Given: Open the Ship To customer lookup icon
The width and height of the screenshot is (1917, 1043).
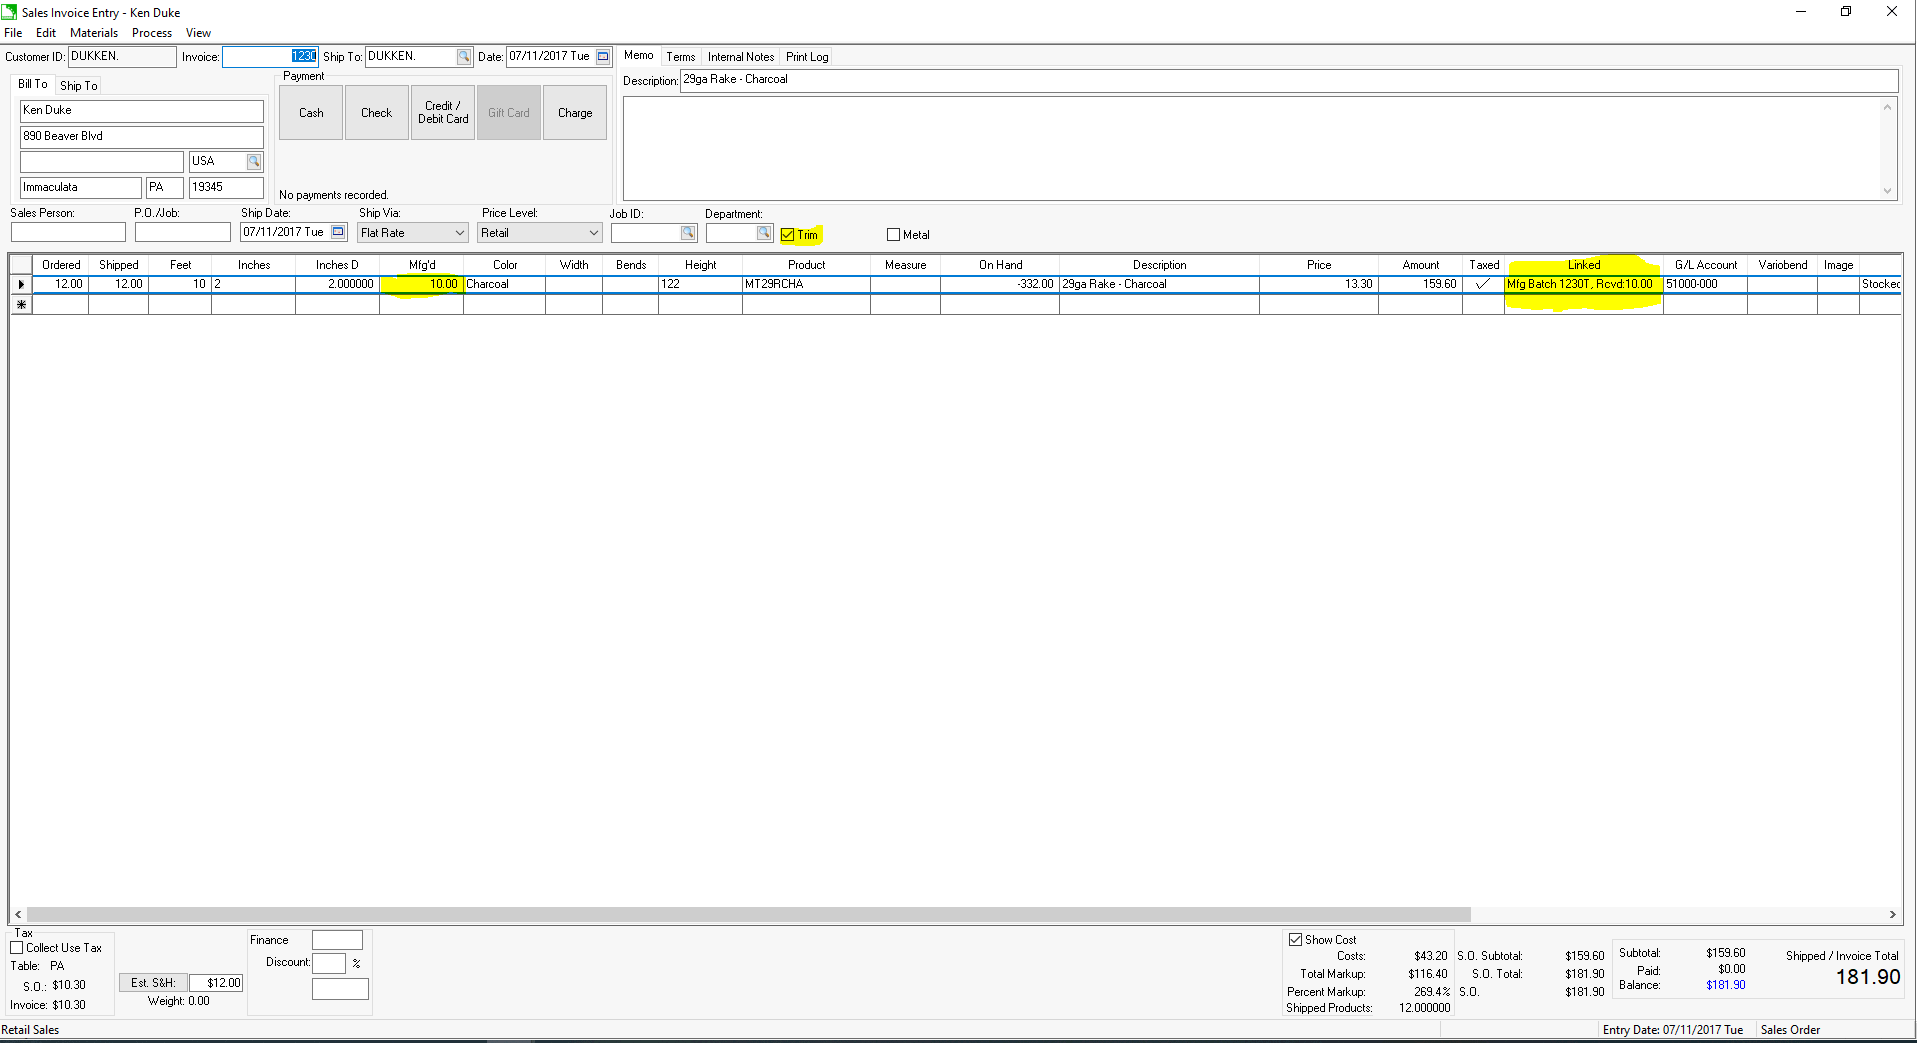Looking at the screenshot, I should tap(463, 57).
